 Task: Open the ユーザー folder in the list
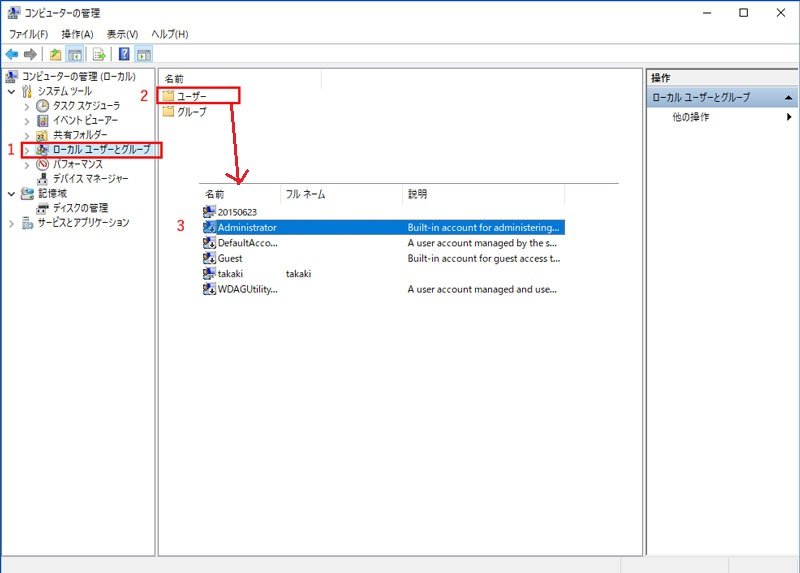[191, 96]
